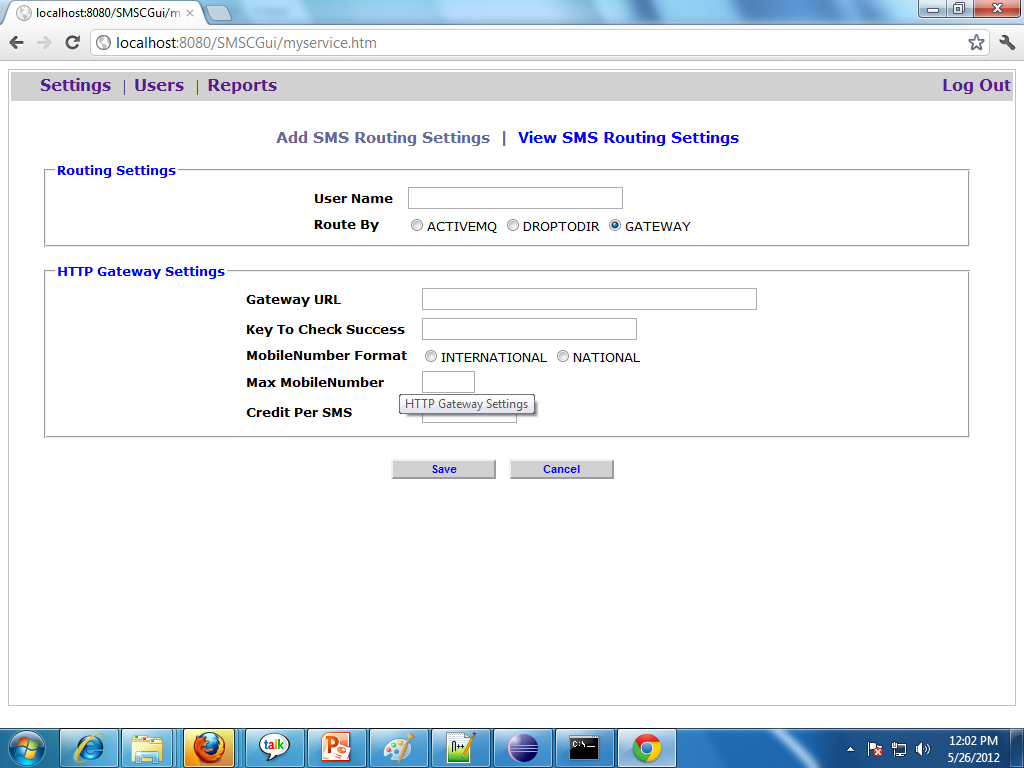
Task: Select the ACTIVEMQ route option
Action: click(x=417, y=226)
